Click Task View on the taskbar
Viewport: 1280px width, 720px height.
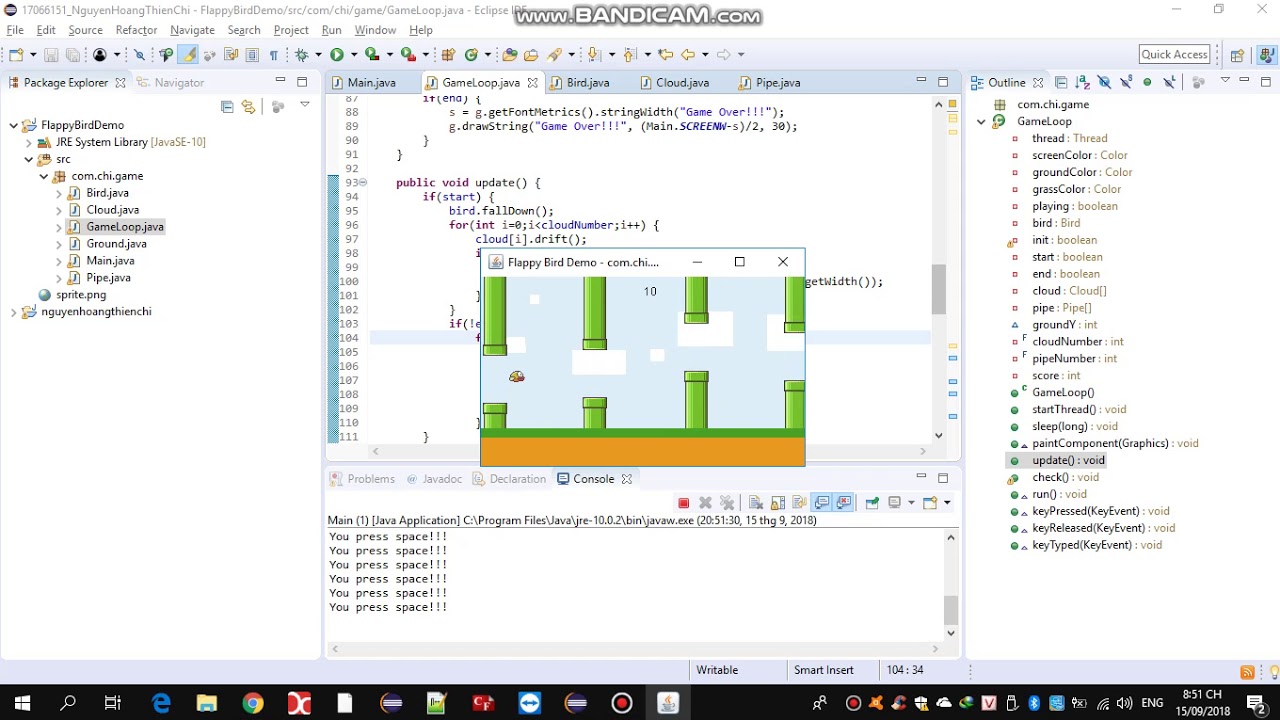pyautogui.click(x=113, y=703)
